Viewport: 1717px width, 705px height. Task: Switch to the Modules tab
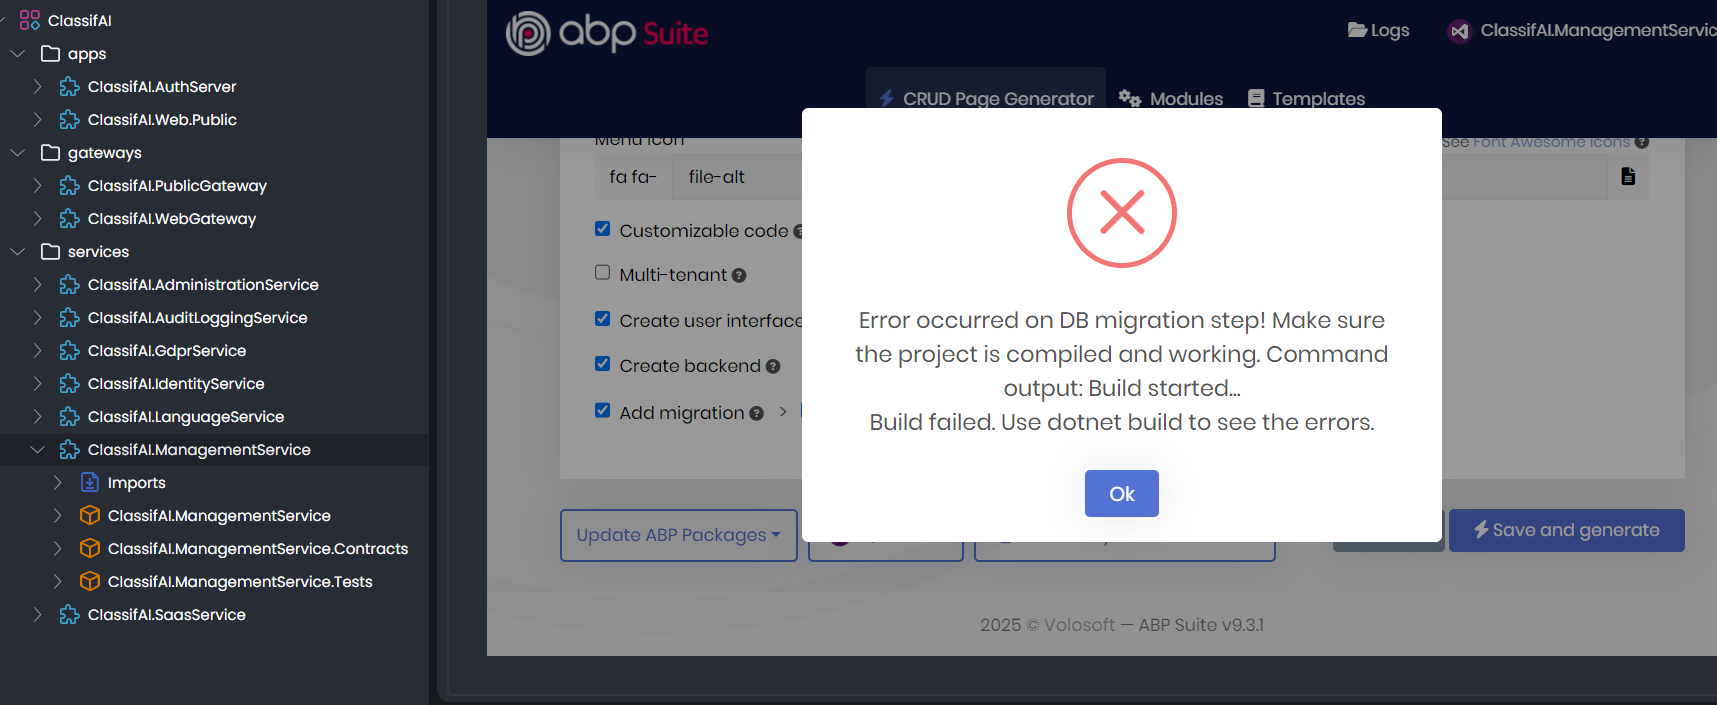[1171, 98]
